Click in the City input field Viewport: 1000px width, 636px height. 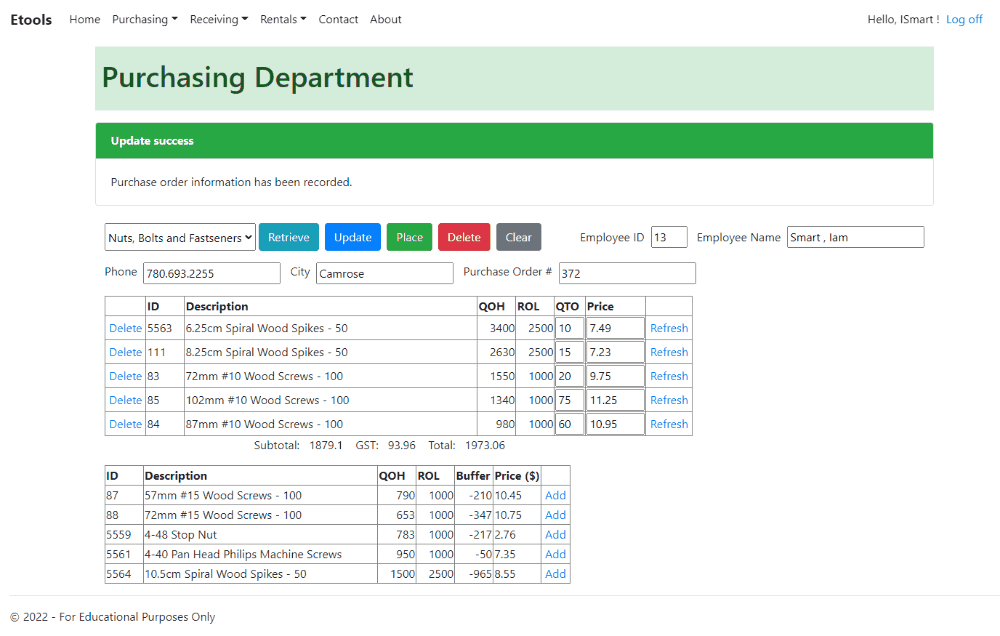384,272
